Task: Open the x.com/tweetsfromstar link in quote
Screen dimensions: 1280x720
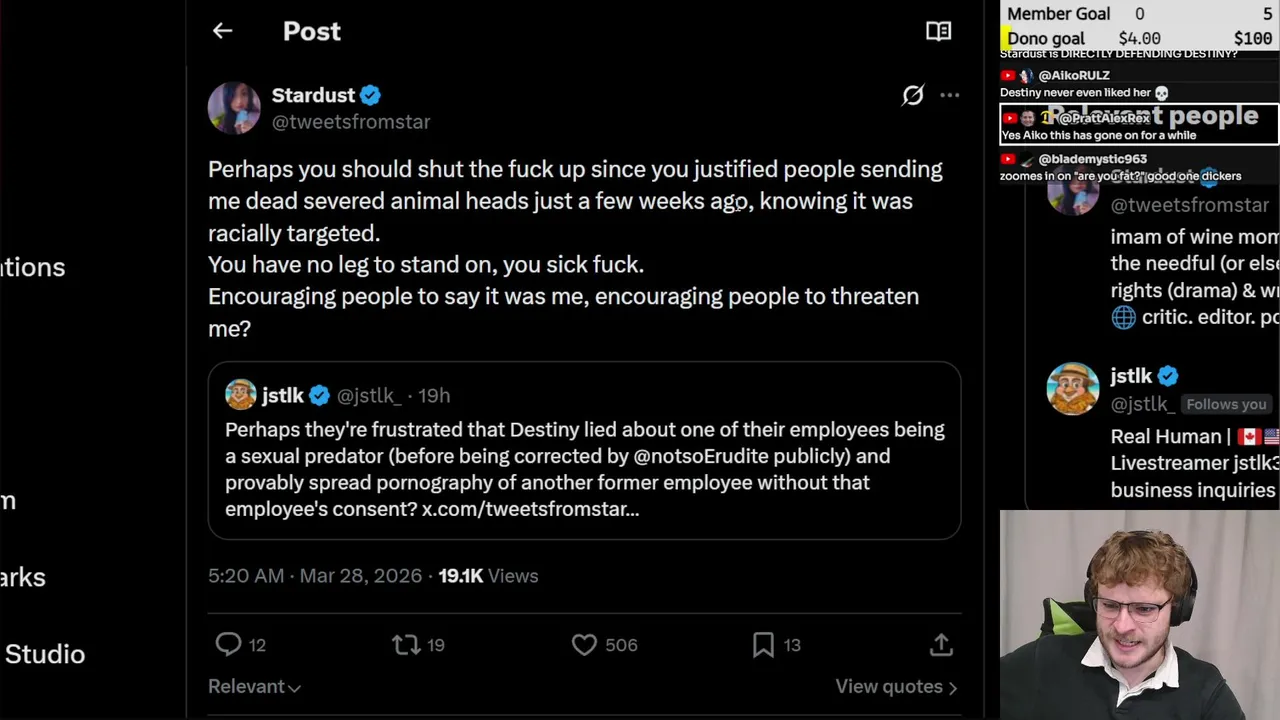Action: (530, 509)
